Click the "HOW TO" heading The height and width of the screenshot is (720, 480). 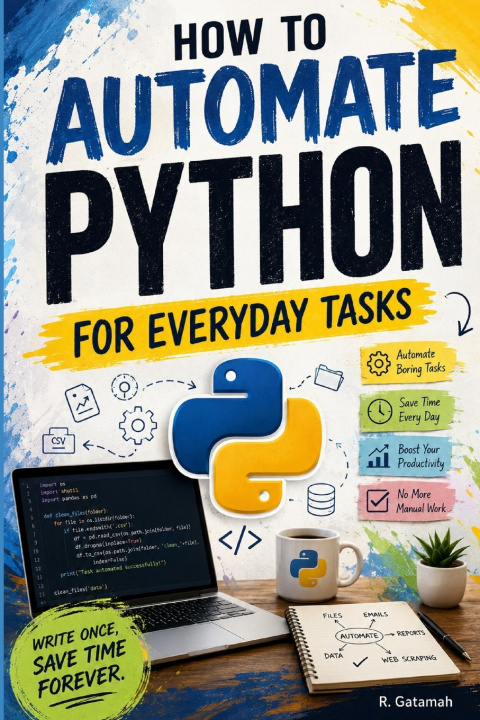pyautogui.click(x=250, y=35)
